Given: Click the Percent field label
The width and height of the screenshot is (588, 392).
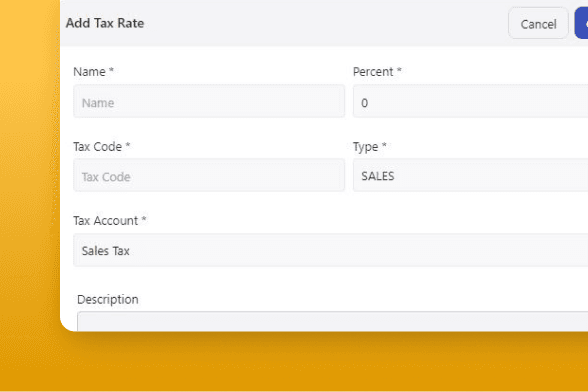Looking at the screenshot, I should coord(373,72).
